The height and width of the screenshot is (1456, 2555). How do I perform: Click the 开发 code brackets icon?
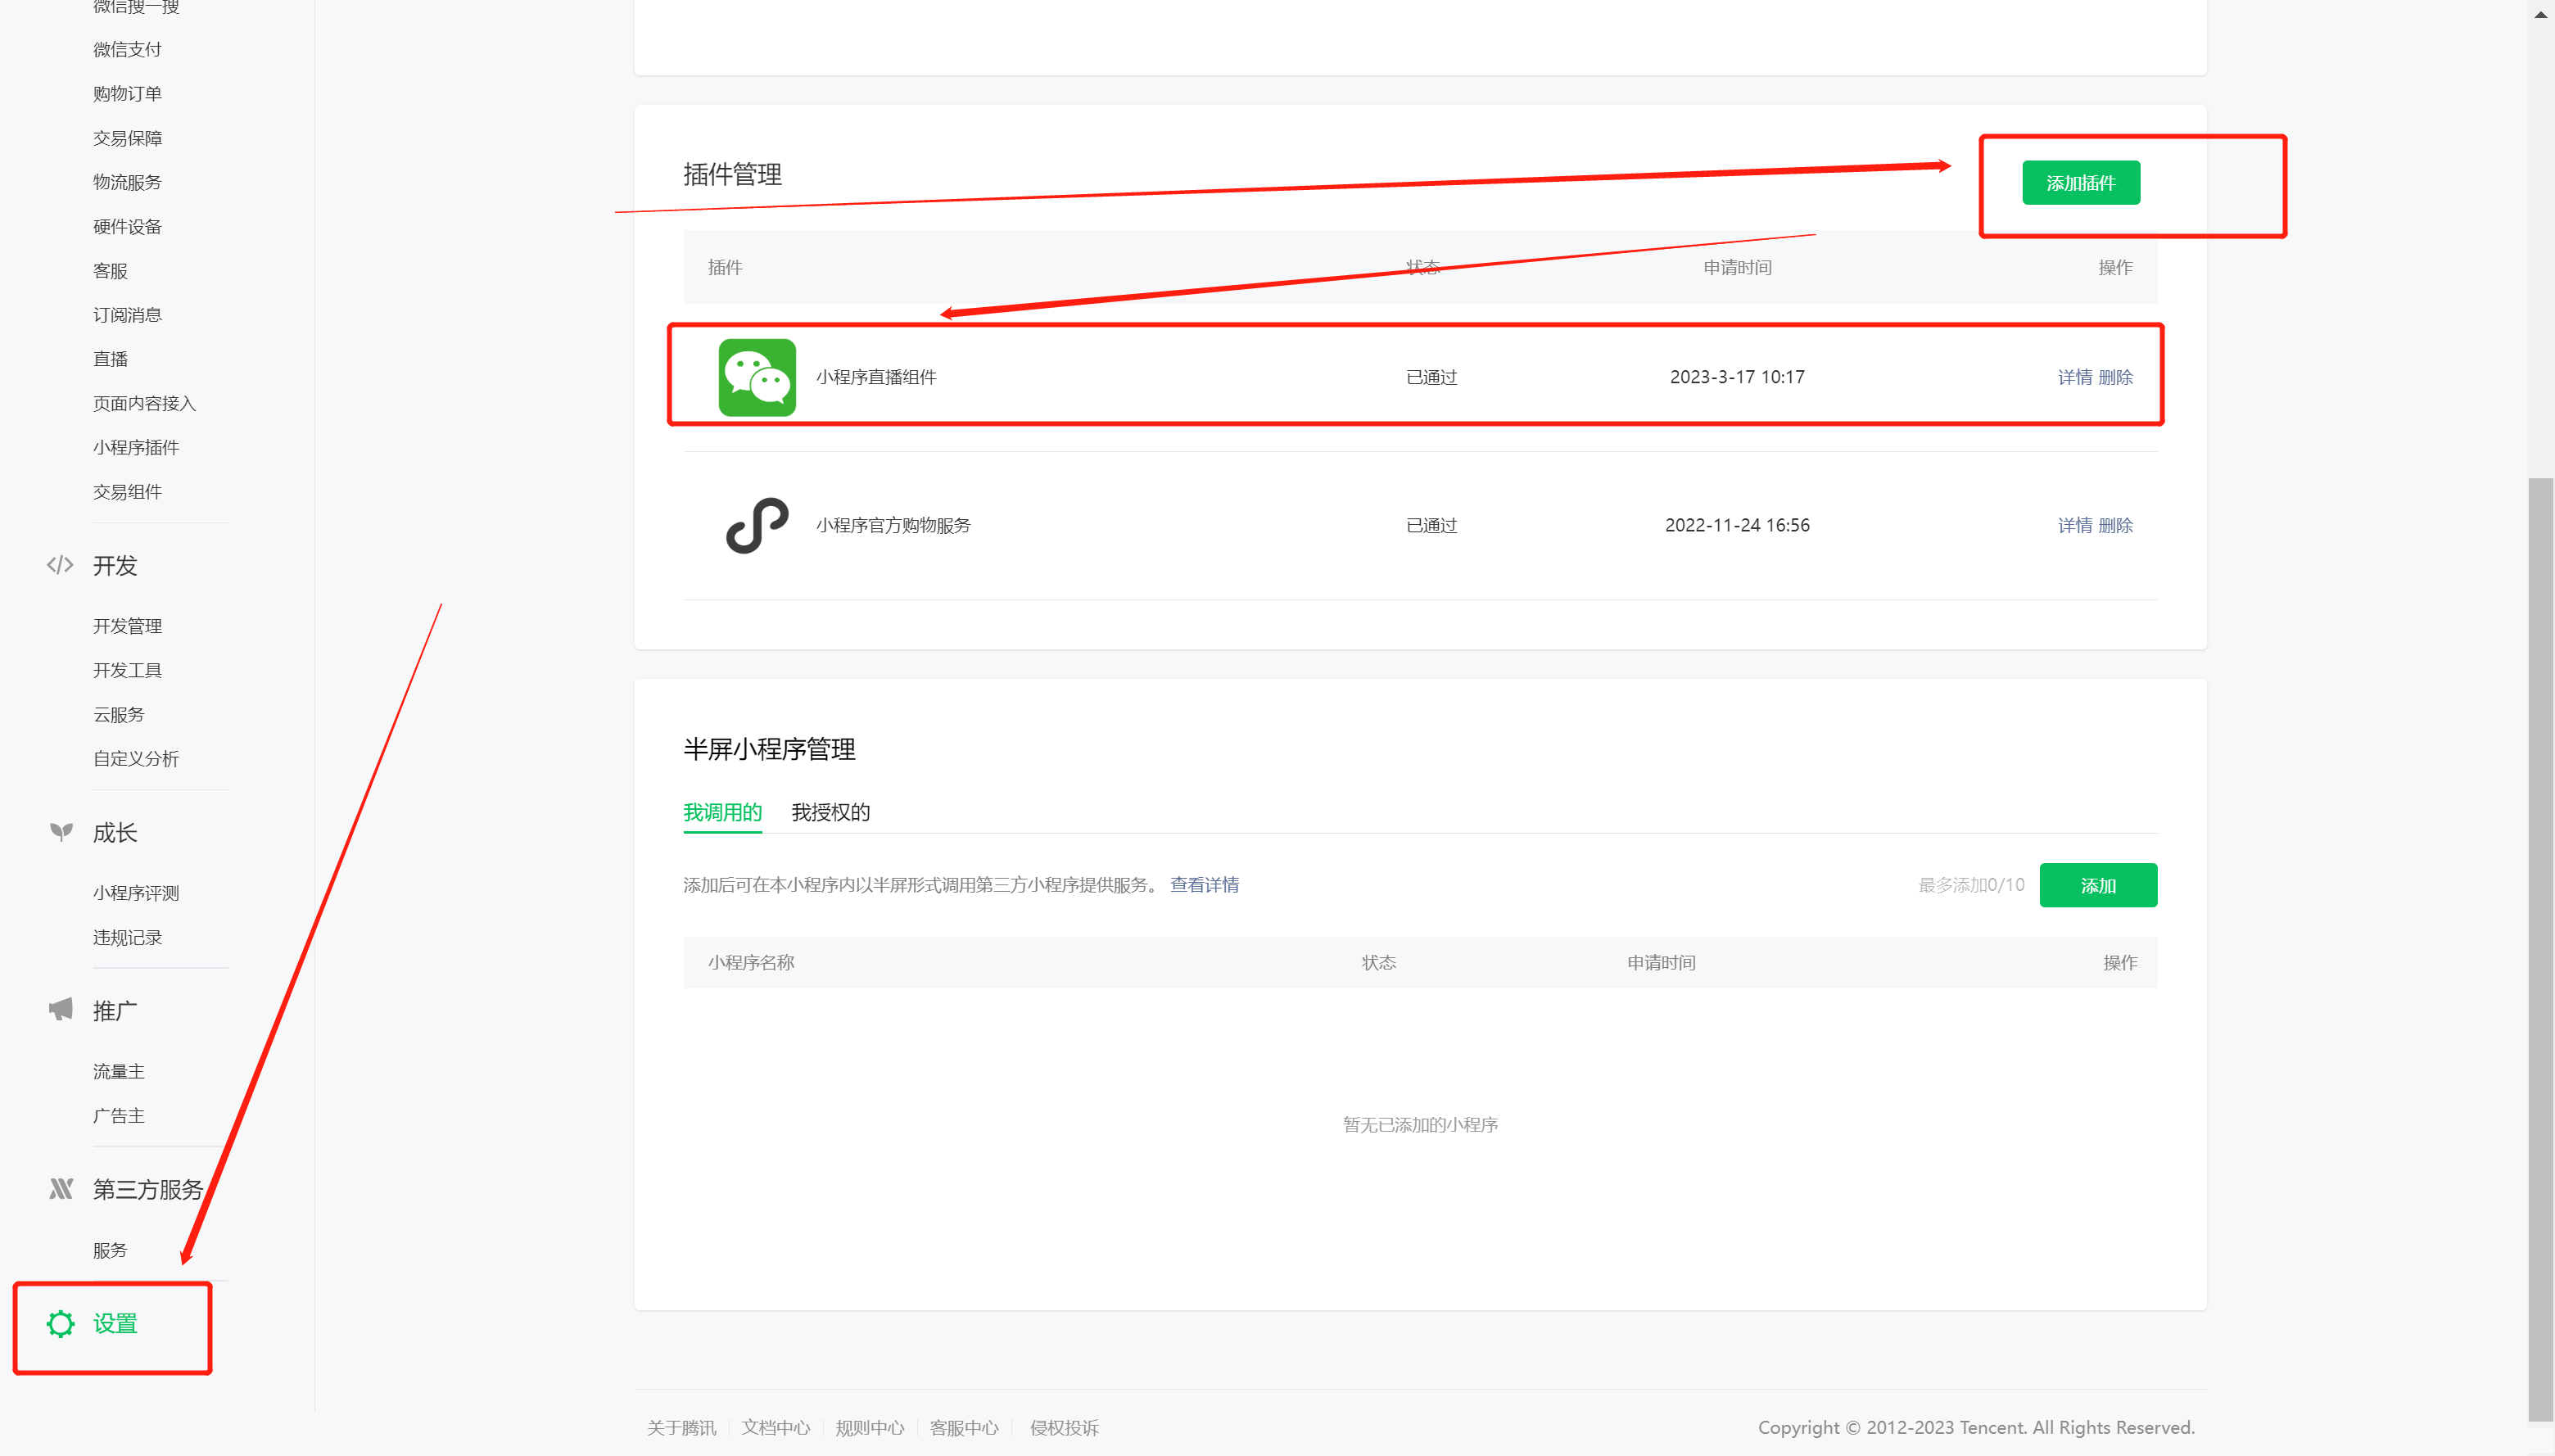point(60,565)
